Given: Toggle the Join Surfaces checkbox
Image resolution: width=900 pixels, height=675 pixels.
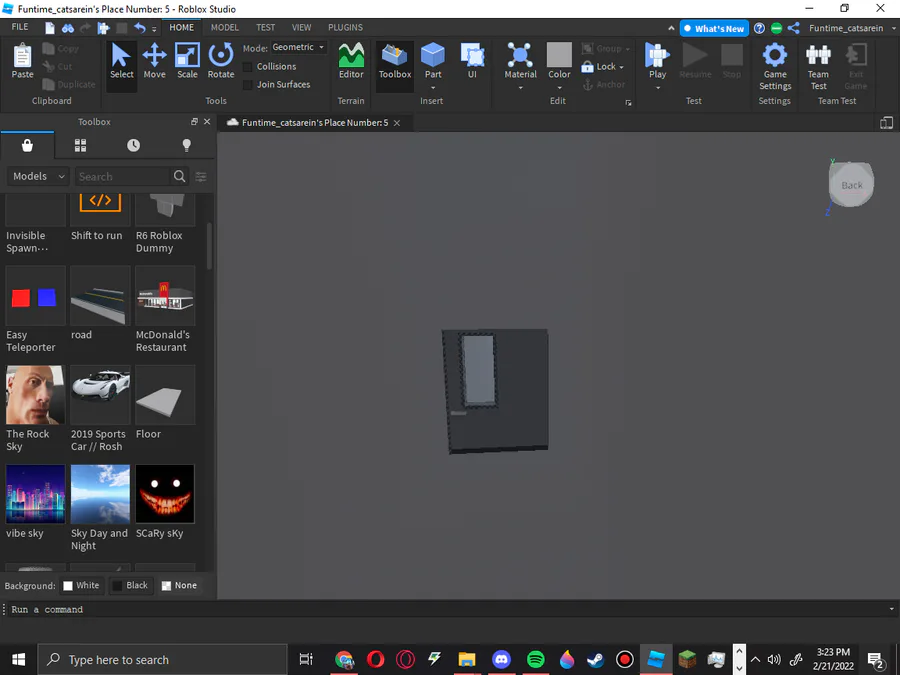Looking at the screenshot, I should point(248,85).
